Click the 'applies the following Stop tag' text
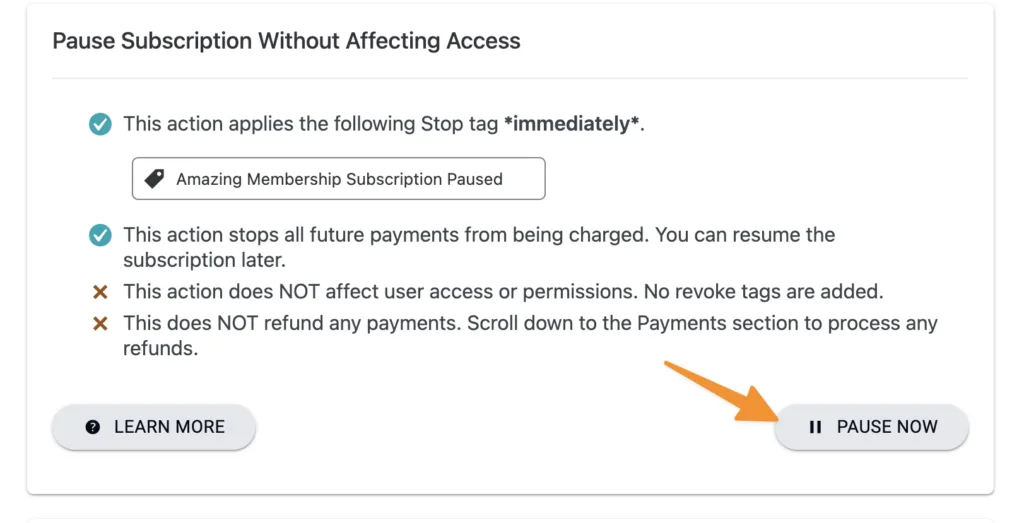 pyautogui.click(x=339, y=125)
